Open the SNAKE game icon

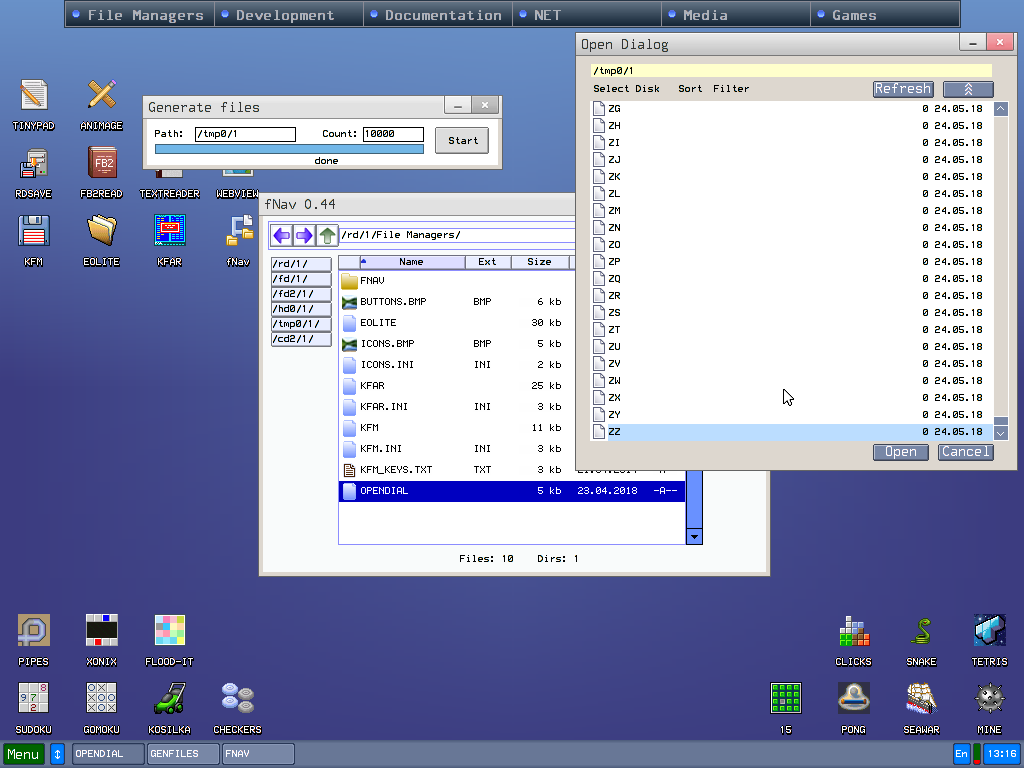pos(921,631)
